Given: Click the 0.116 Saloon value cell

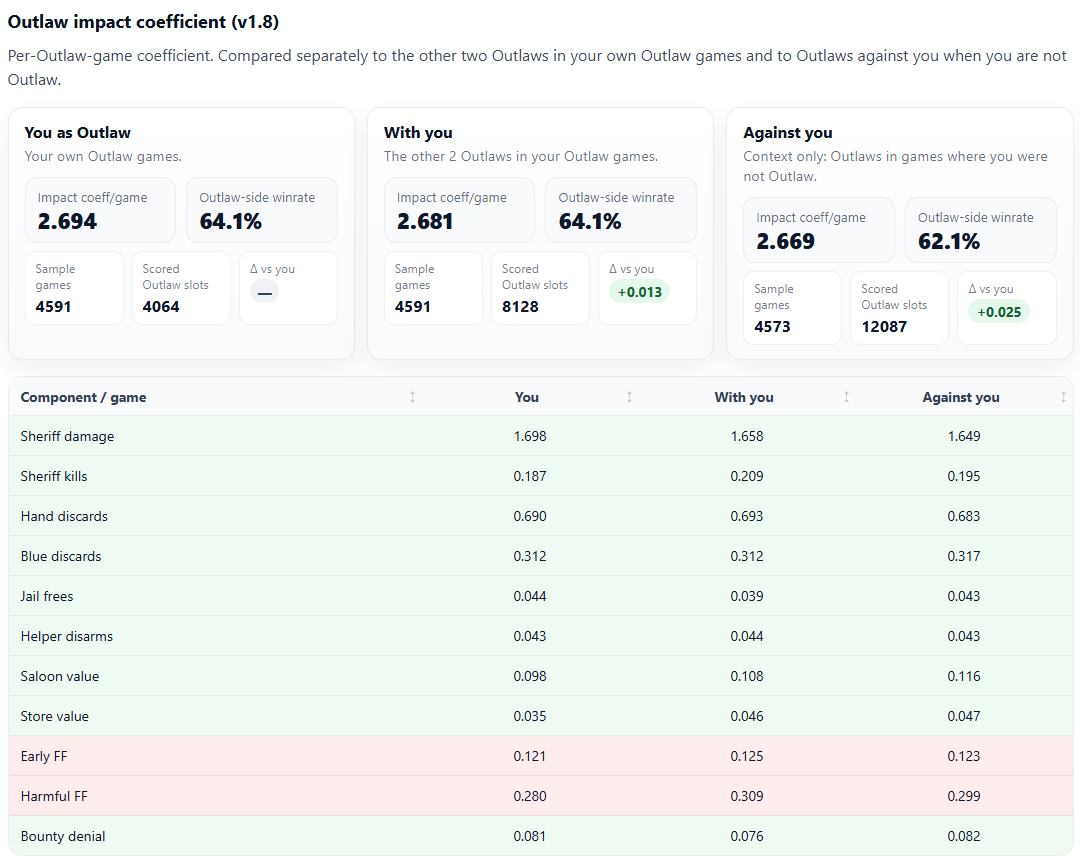Looking at the screenshot, I should [x=964, y=677].
